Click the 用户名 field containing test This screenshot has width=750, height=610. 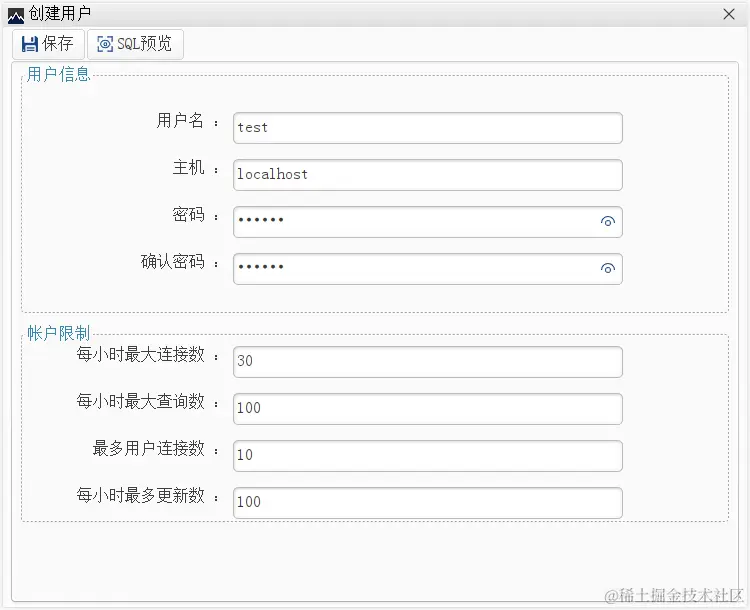tap(428, 128)
